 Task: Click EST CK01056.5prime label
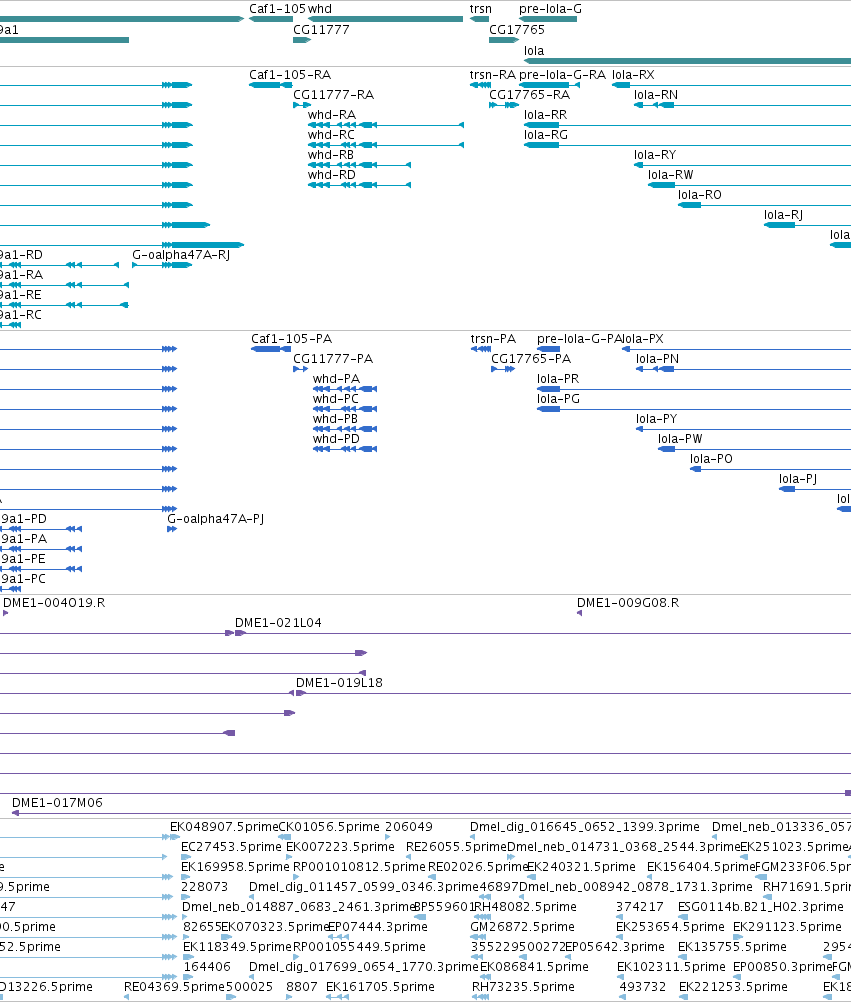(329, 827)
